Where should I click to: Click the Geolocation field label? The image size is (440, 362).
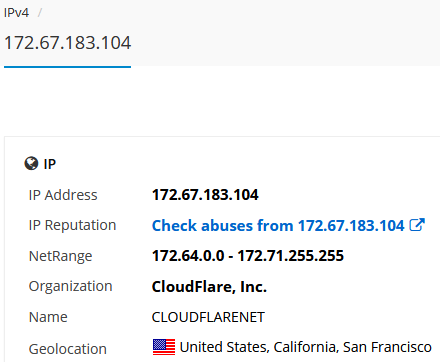(68, 349)
